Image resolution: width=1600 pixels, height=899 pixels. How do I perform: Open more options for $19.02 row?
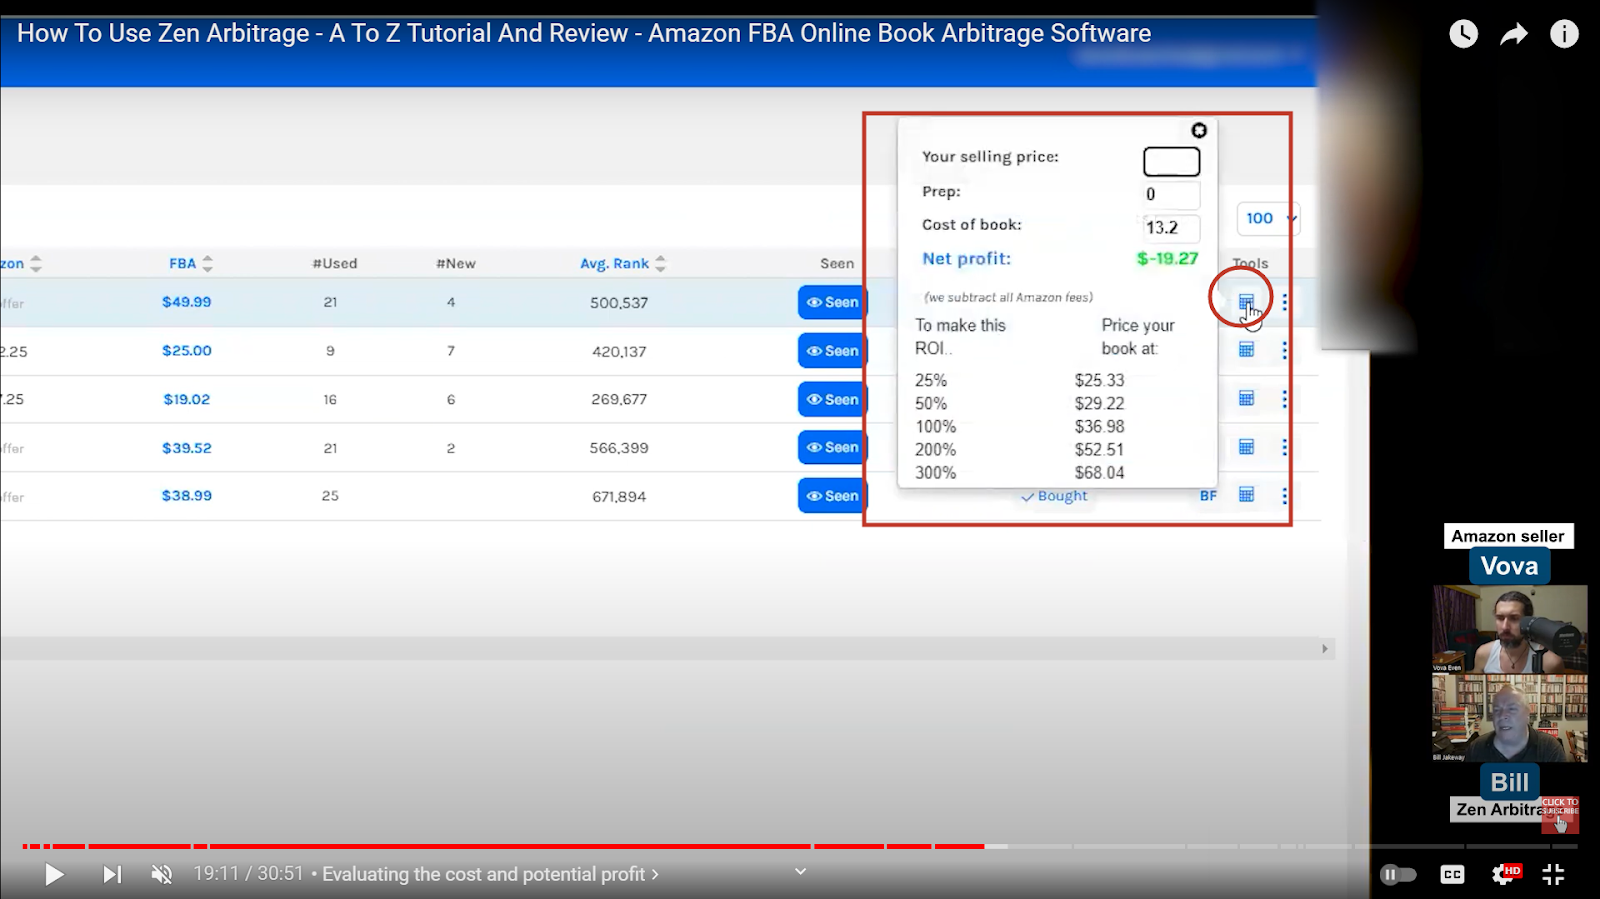point(1285,398)
